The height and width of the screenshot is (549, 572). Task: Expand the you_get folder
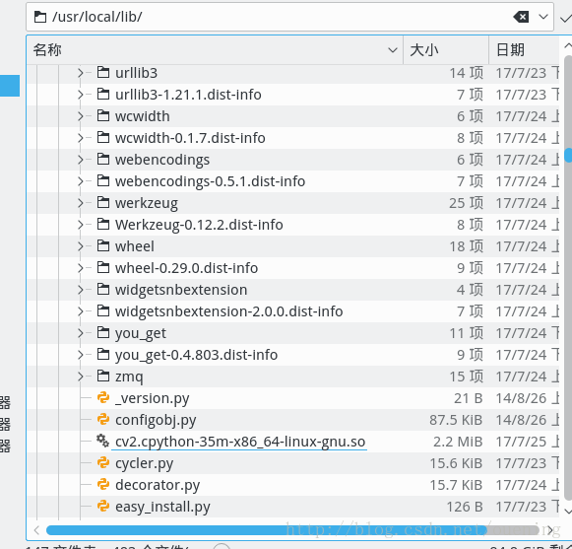(x=81, y=333)
